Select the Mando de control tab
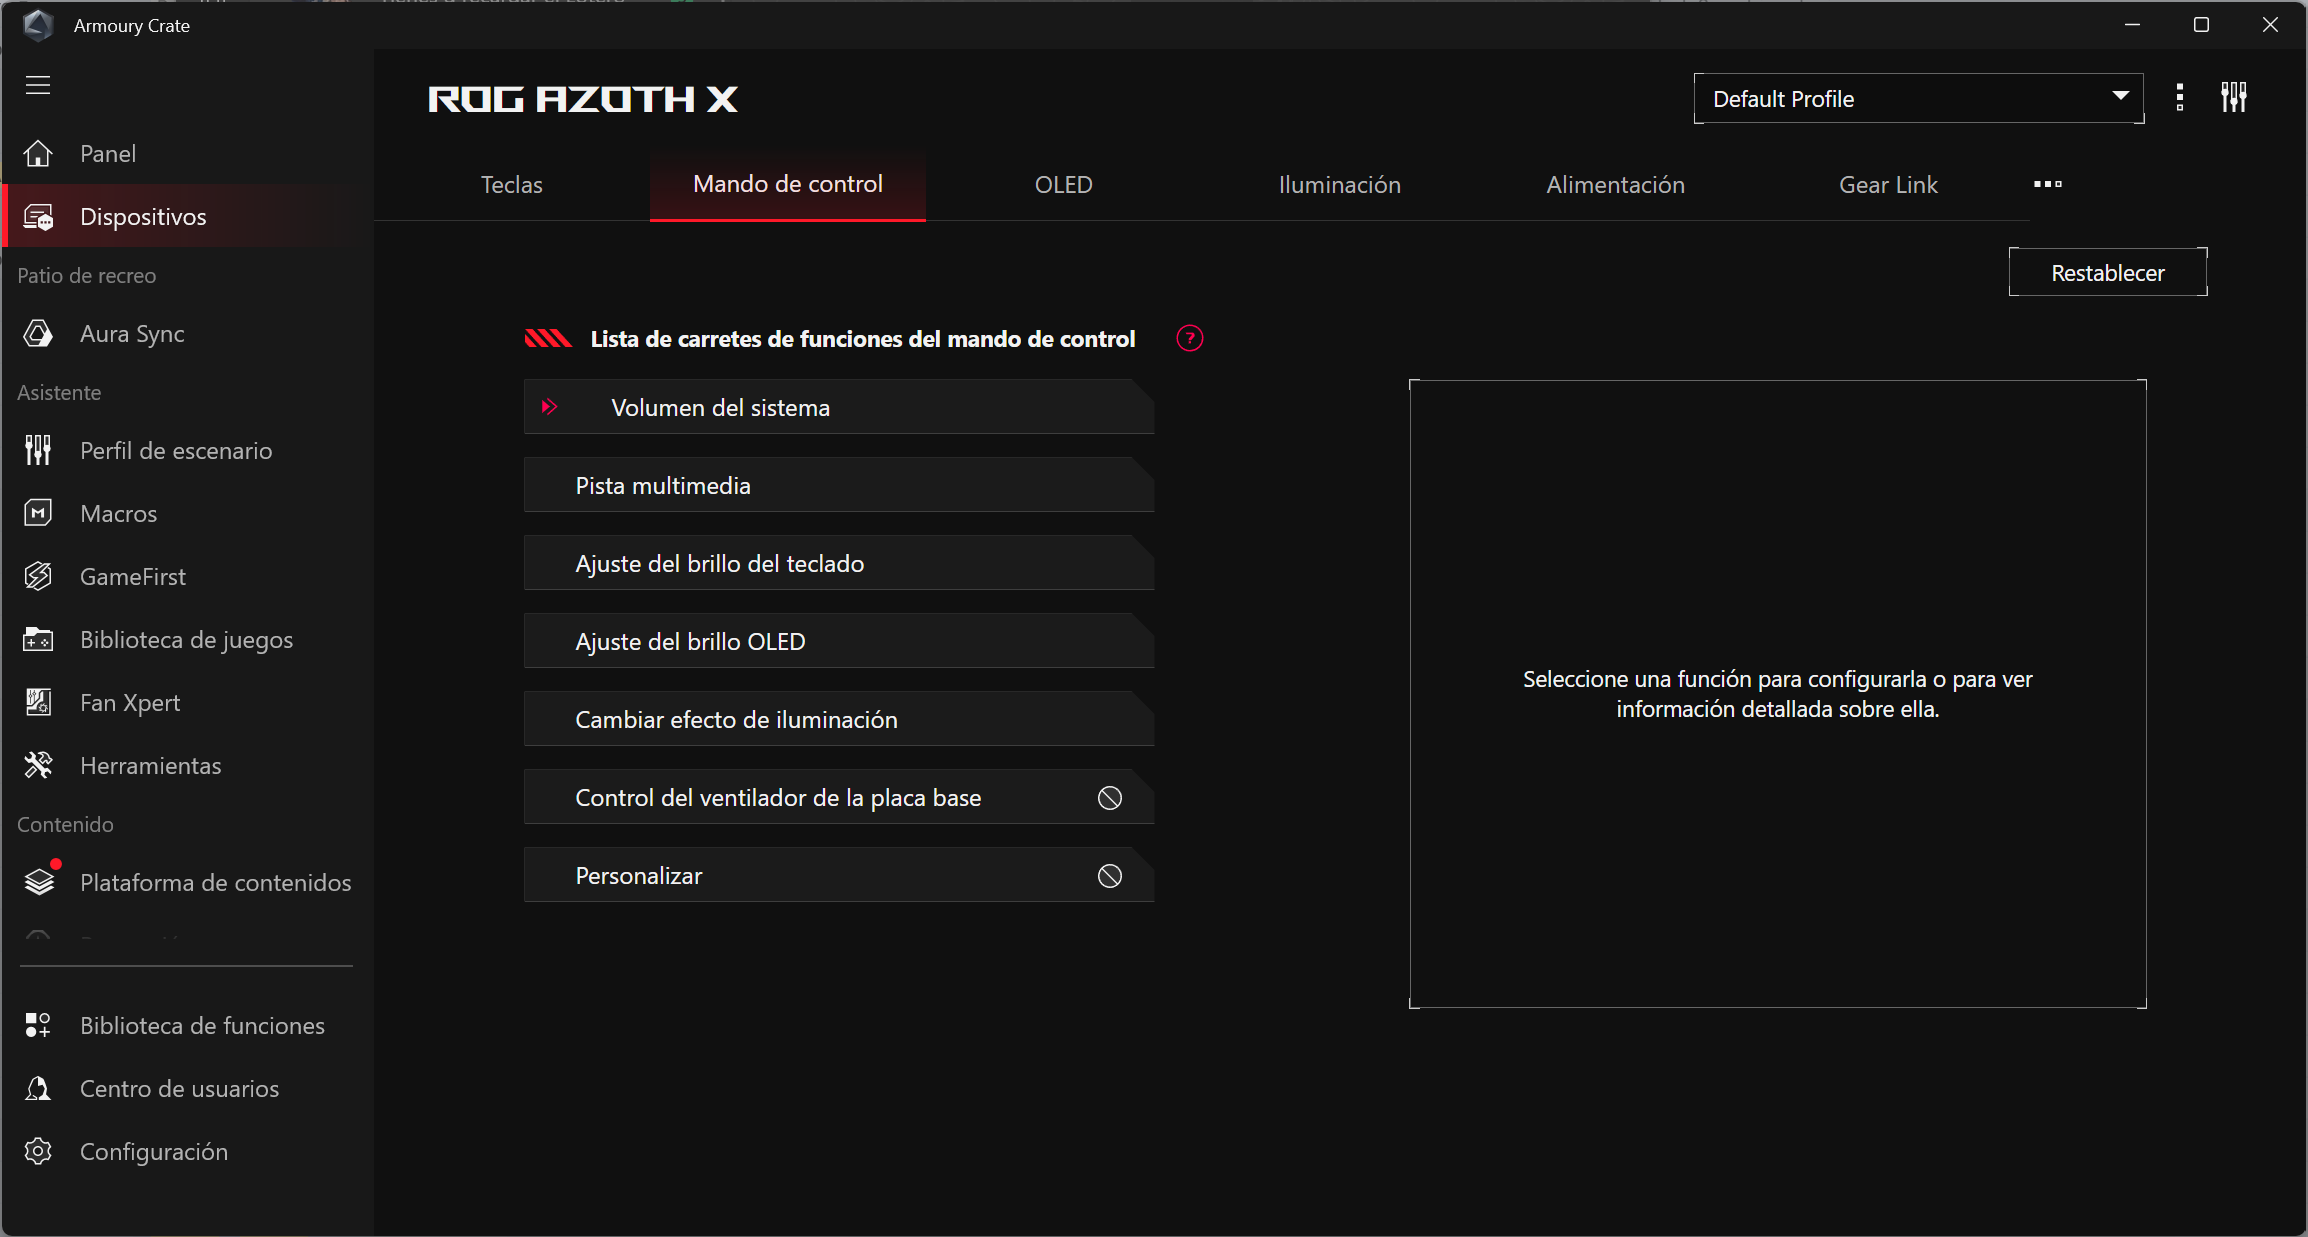The width and height of the screenshot is (2308, 1237). 788,185
